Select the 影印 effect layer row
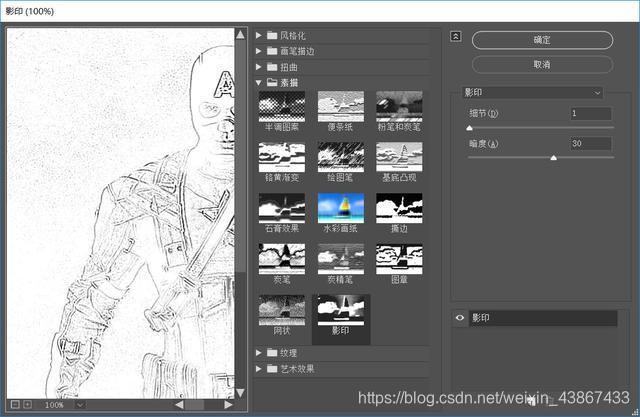This screenshot has height=417, width=640. click(543, 318)
